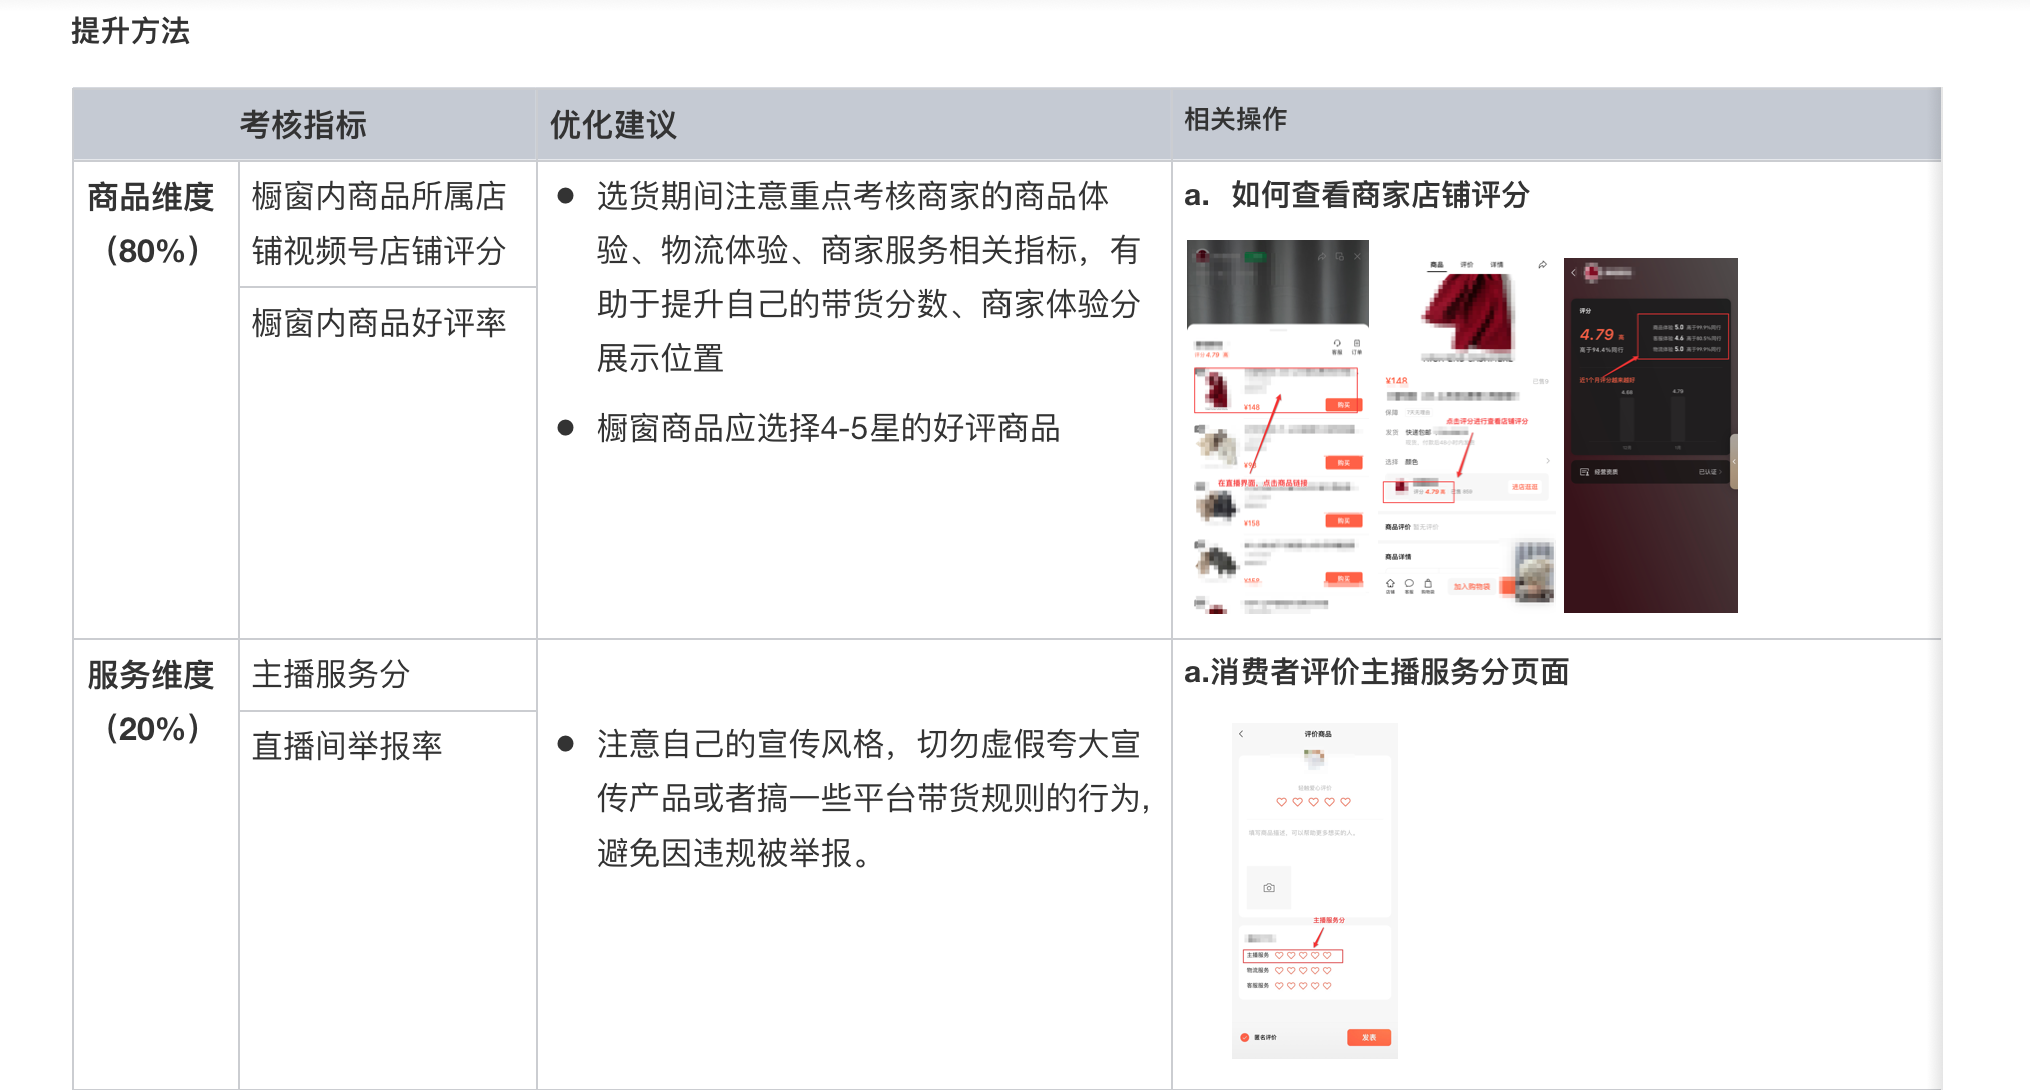The height and width of the screenshot is (1090, 2030).
Task: Open the 经营资质 已认证 chevron row
Action: pos(1720,471)
